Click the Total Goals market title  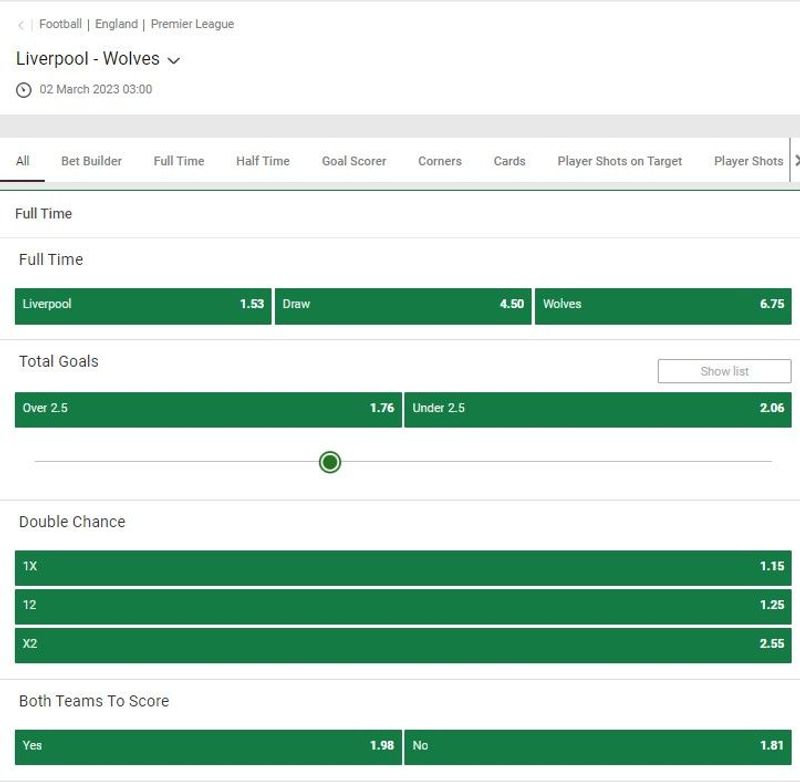coord(59,361)
